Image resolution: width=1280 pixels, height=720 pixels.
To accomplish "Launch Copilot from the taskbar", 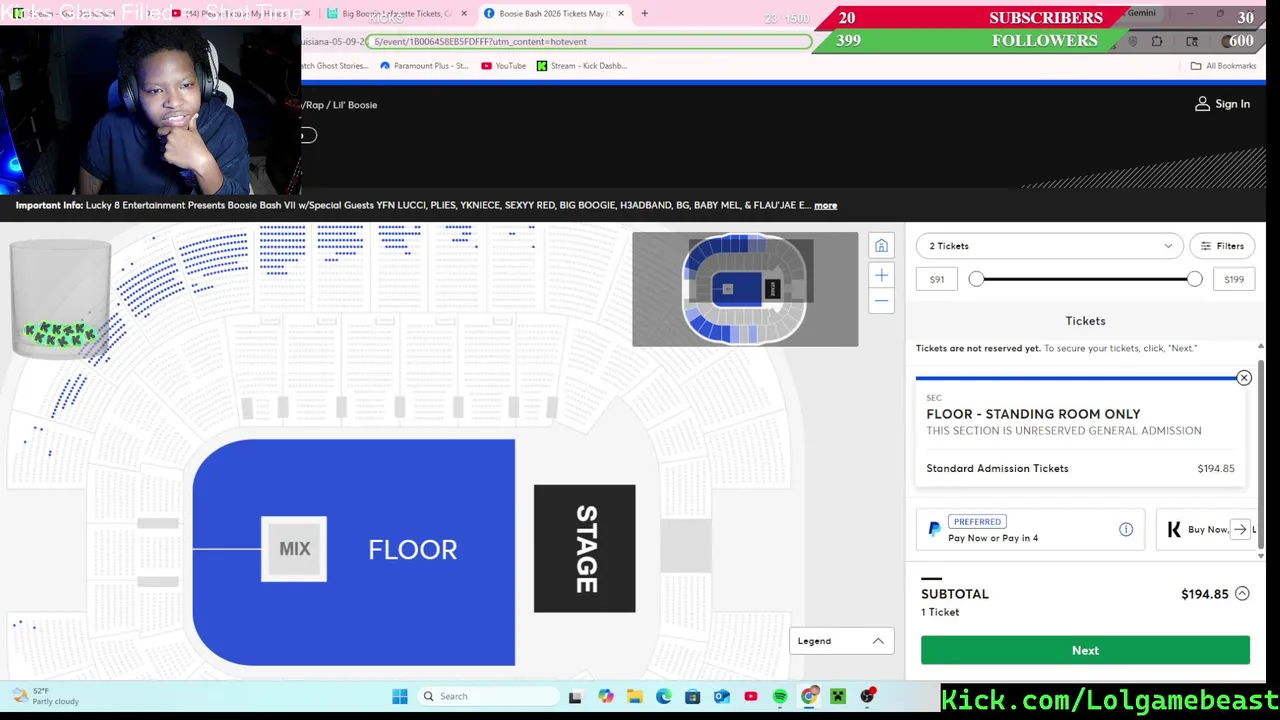I will pos(606,697).
